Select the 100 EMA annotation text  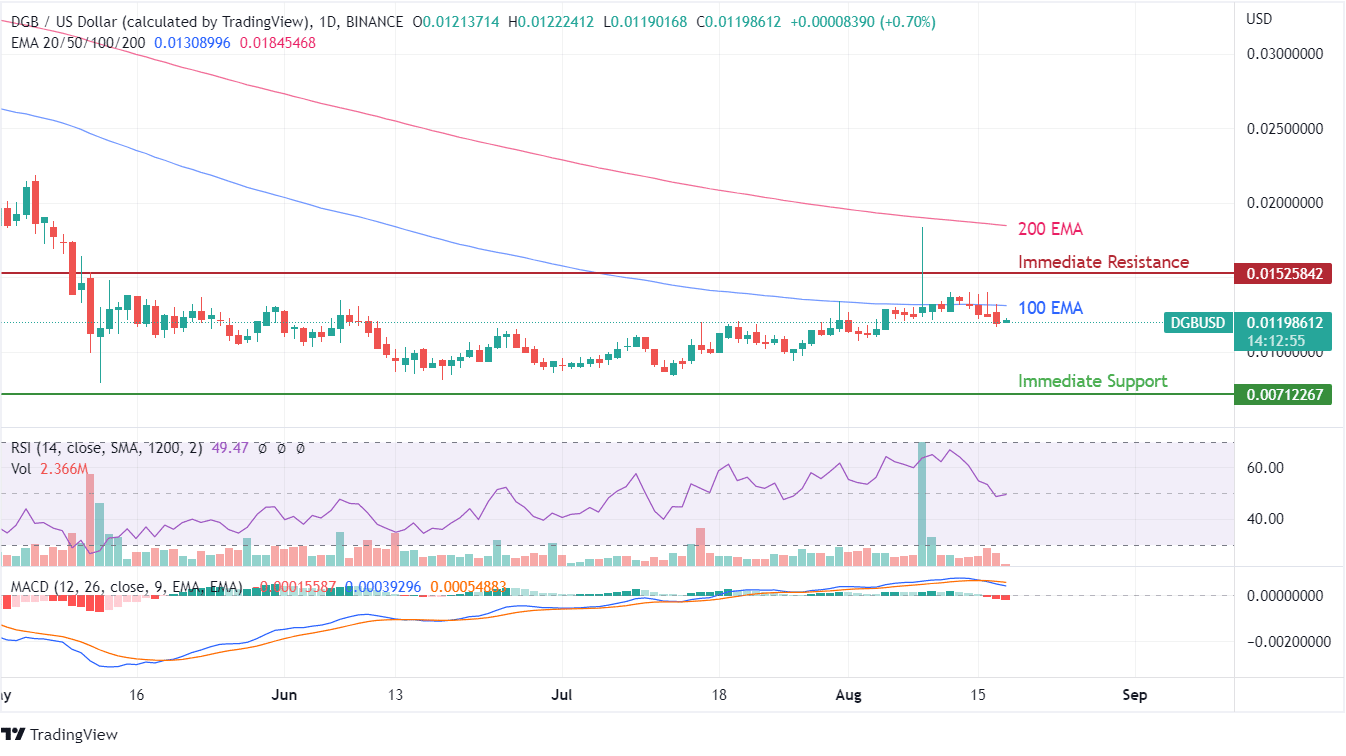(1050, 308)
